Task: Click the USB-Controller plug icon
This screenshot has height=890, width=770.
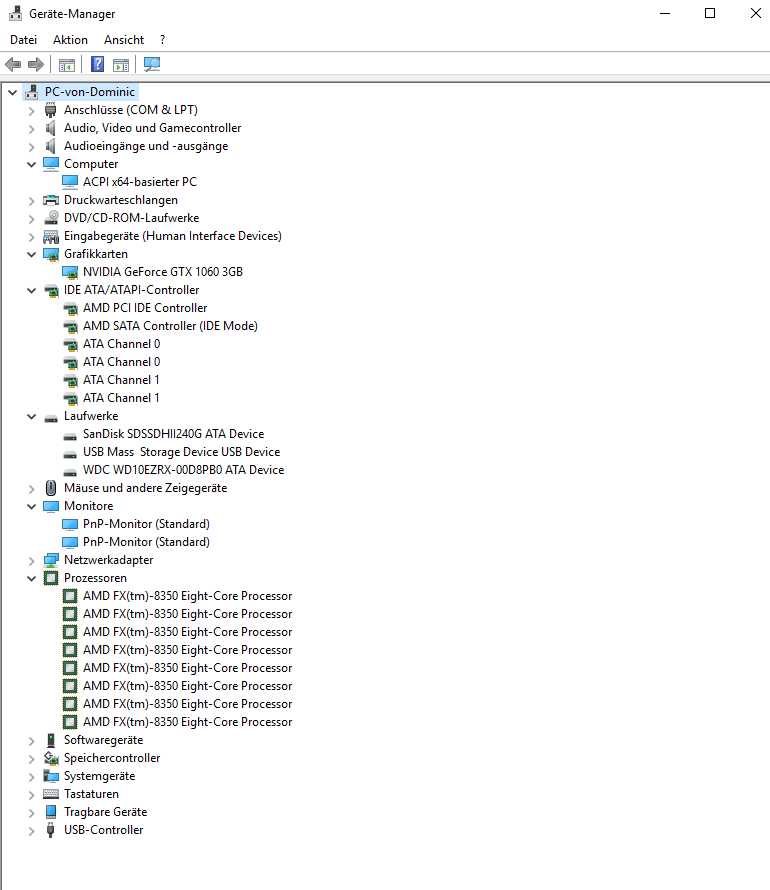Action: click(51, 830)
